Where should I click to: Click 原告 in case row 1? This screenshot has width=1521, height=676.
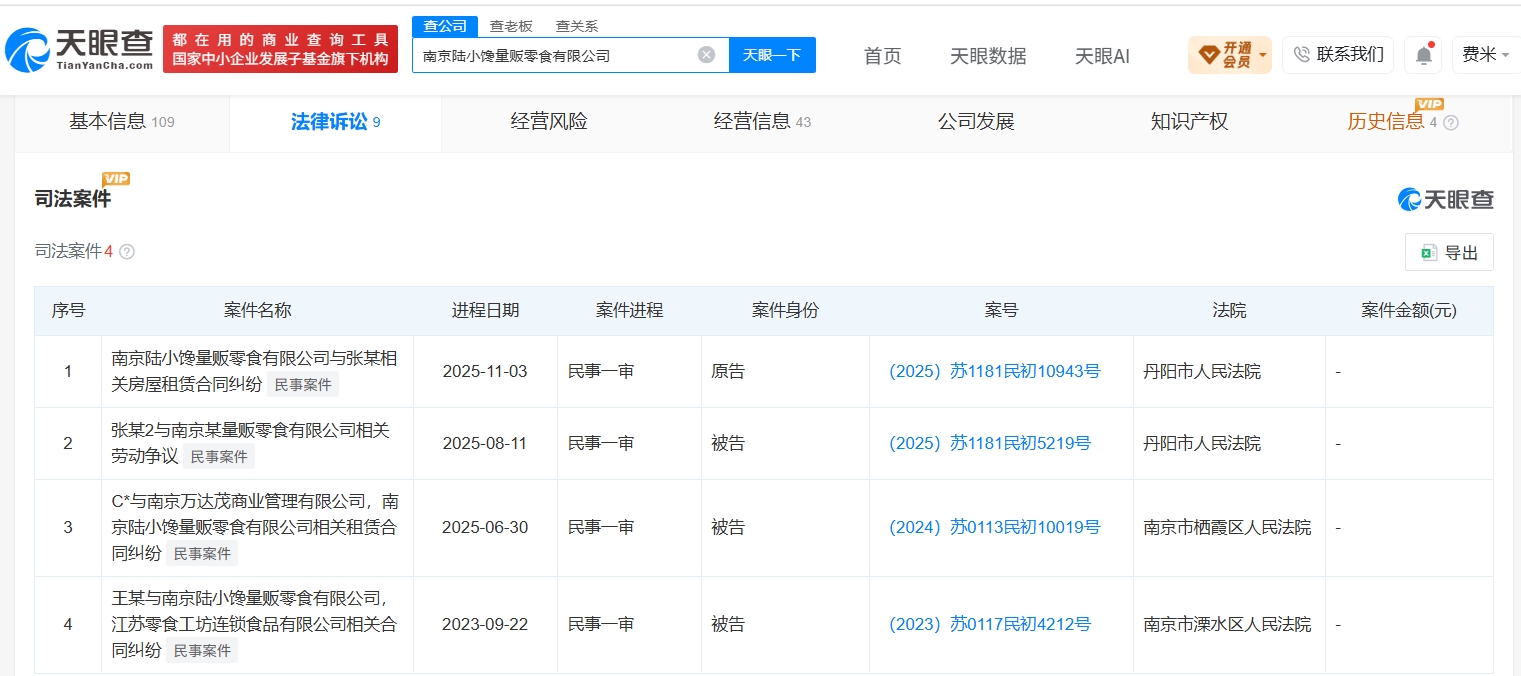728,371
